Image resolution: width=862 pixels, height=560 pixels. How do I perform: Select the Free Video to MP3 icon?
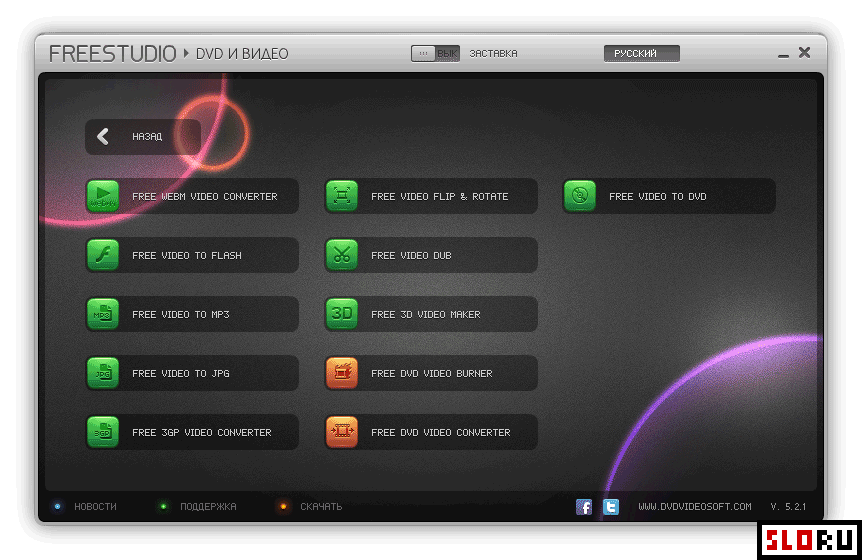coord(103,314)
